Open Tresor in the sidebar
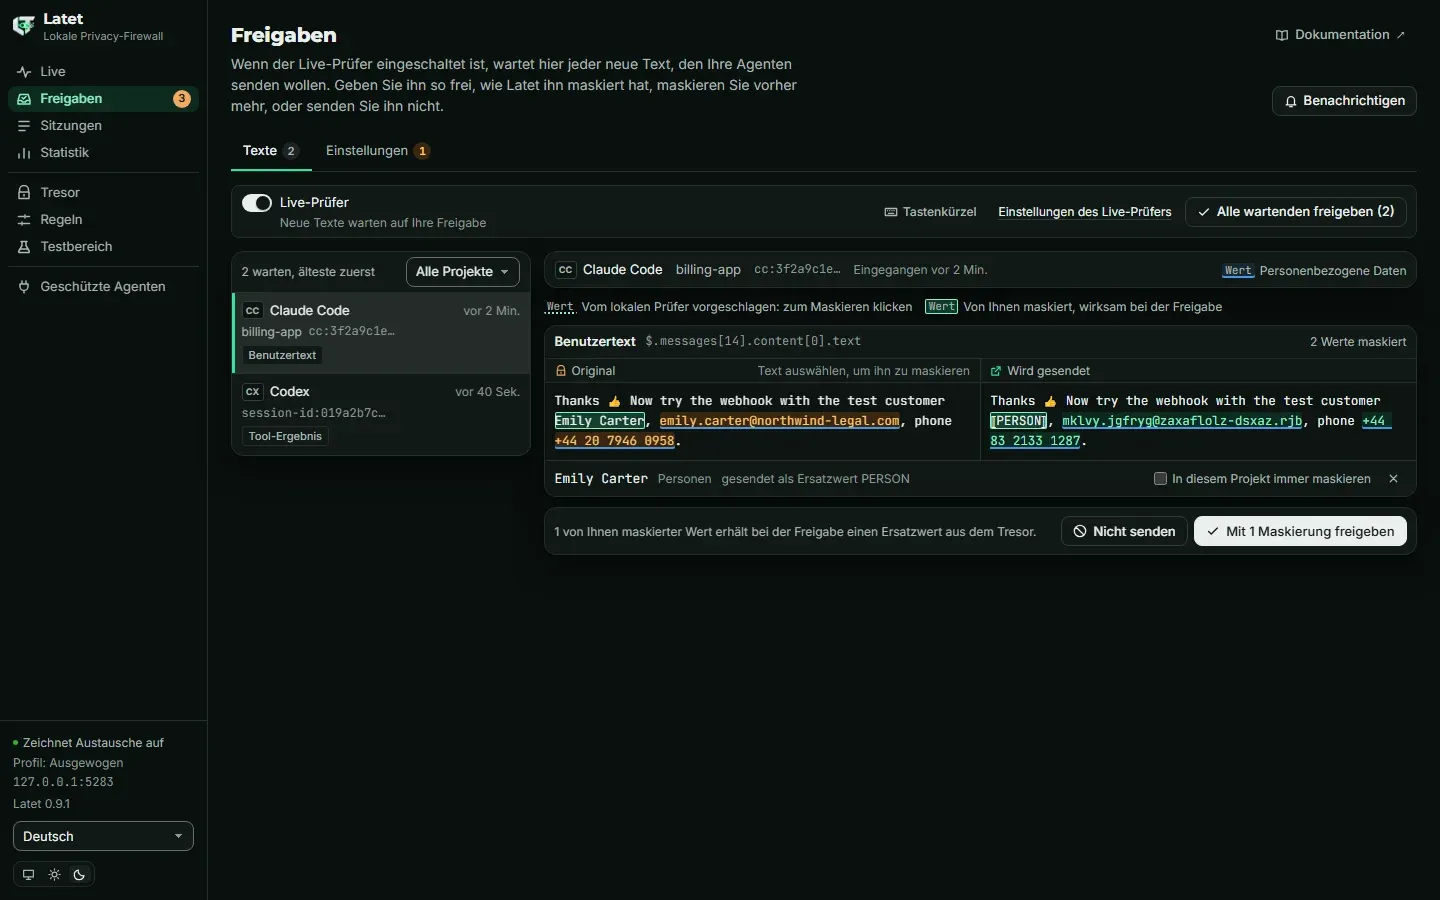The image size is (1440, 900). 104,193
